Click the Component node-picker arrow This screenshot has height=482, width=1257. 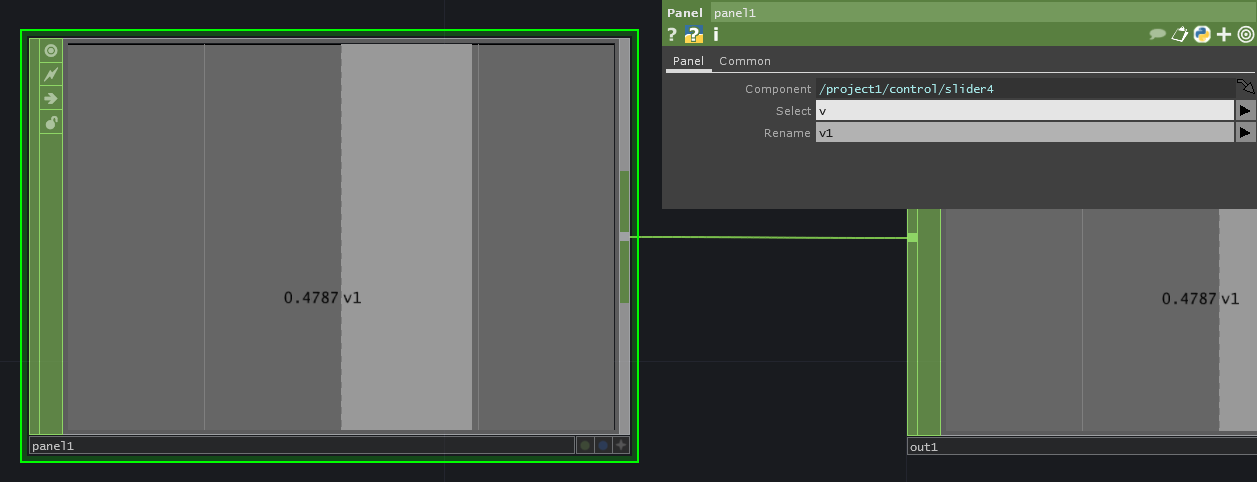(1245, 88)
